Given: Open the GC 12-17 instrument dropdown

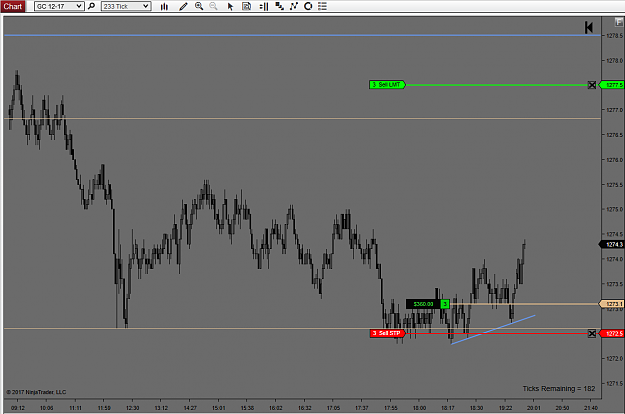Looking at the screenshot, I should 59,6.
